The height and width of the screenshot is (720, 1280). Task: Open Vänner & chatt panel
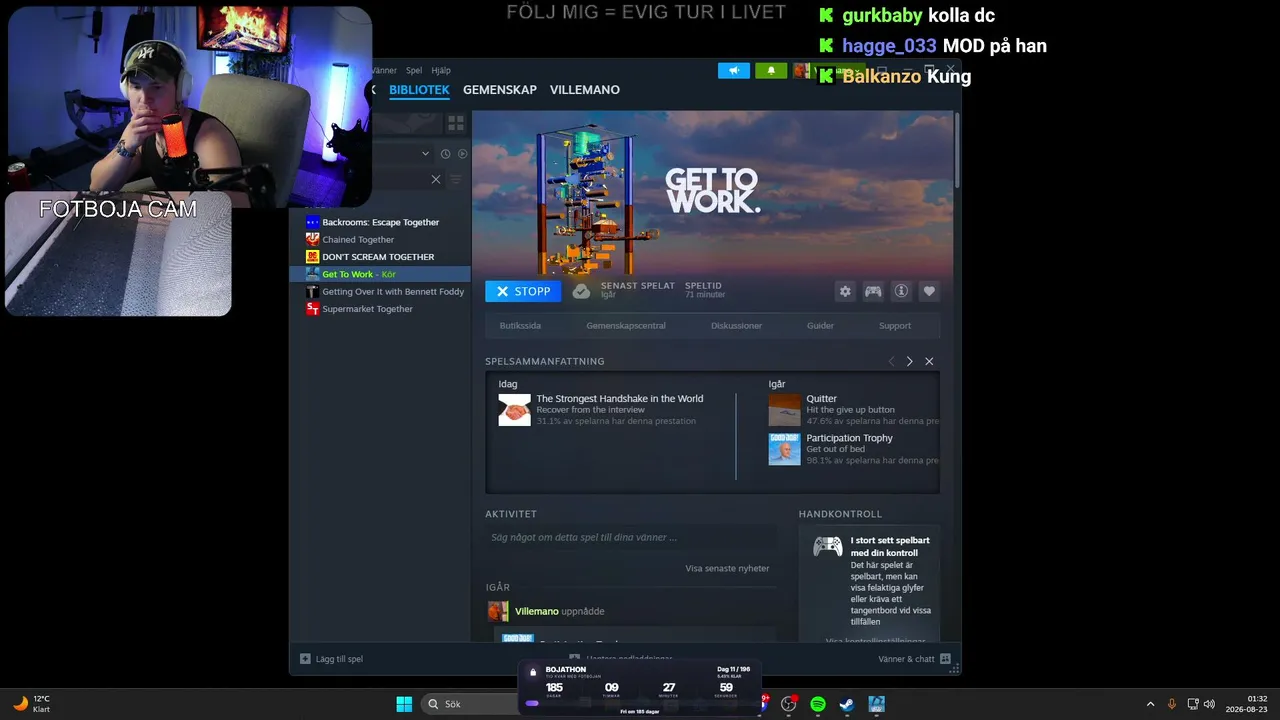coord(914,659)
